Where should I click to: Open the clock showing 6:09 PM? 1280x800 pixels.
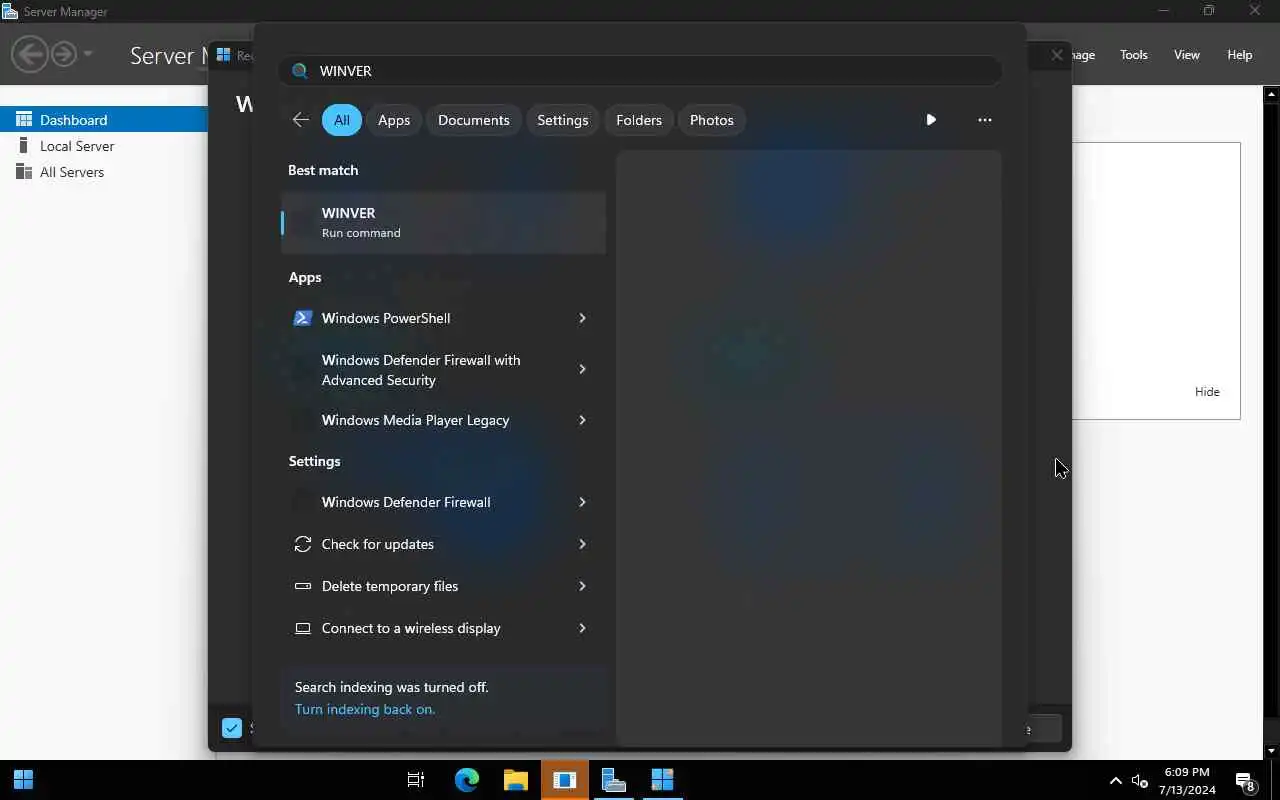1187,781
